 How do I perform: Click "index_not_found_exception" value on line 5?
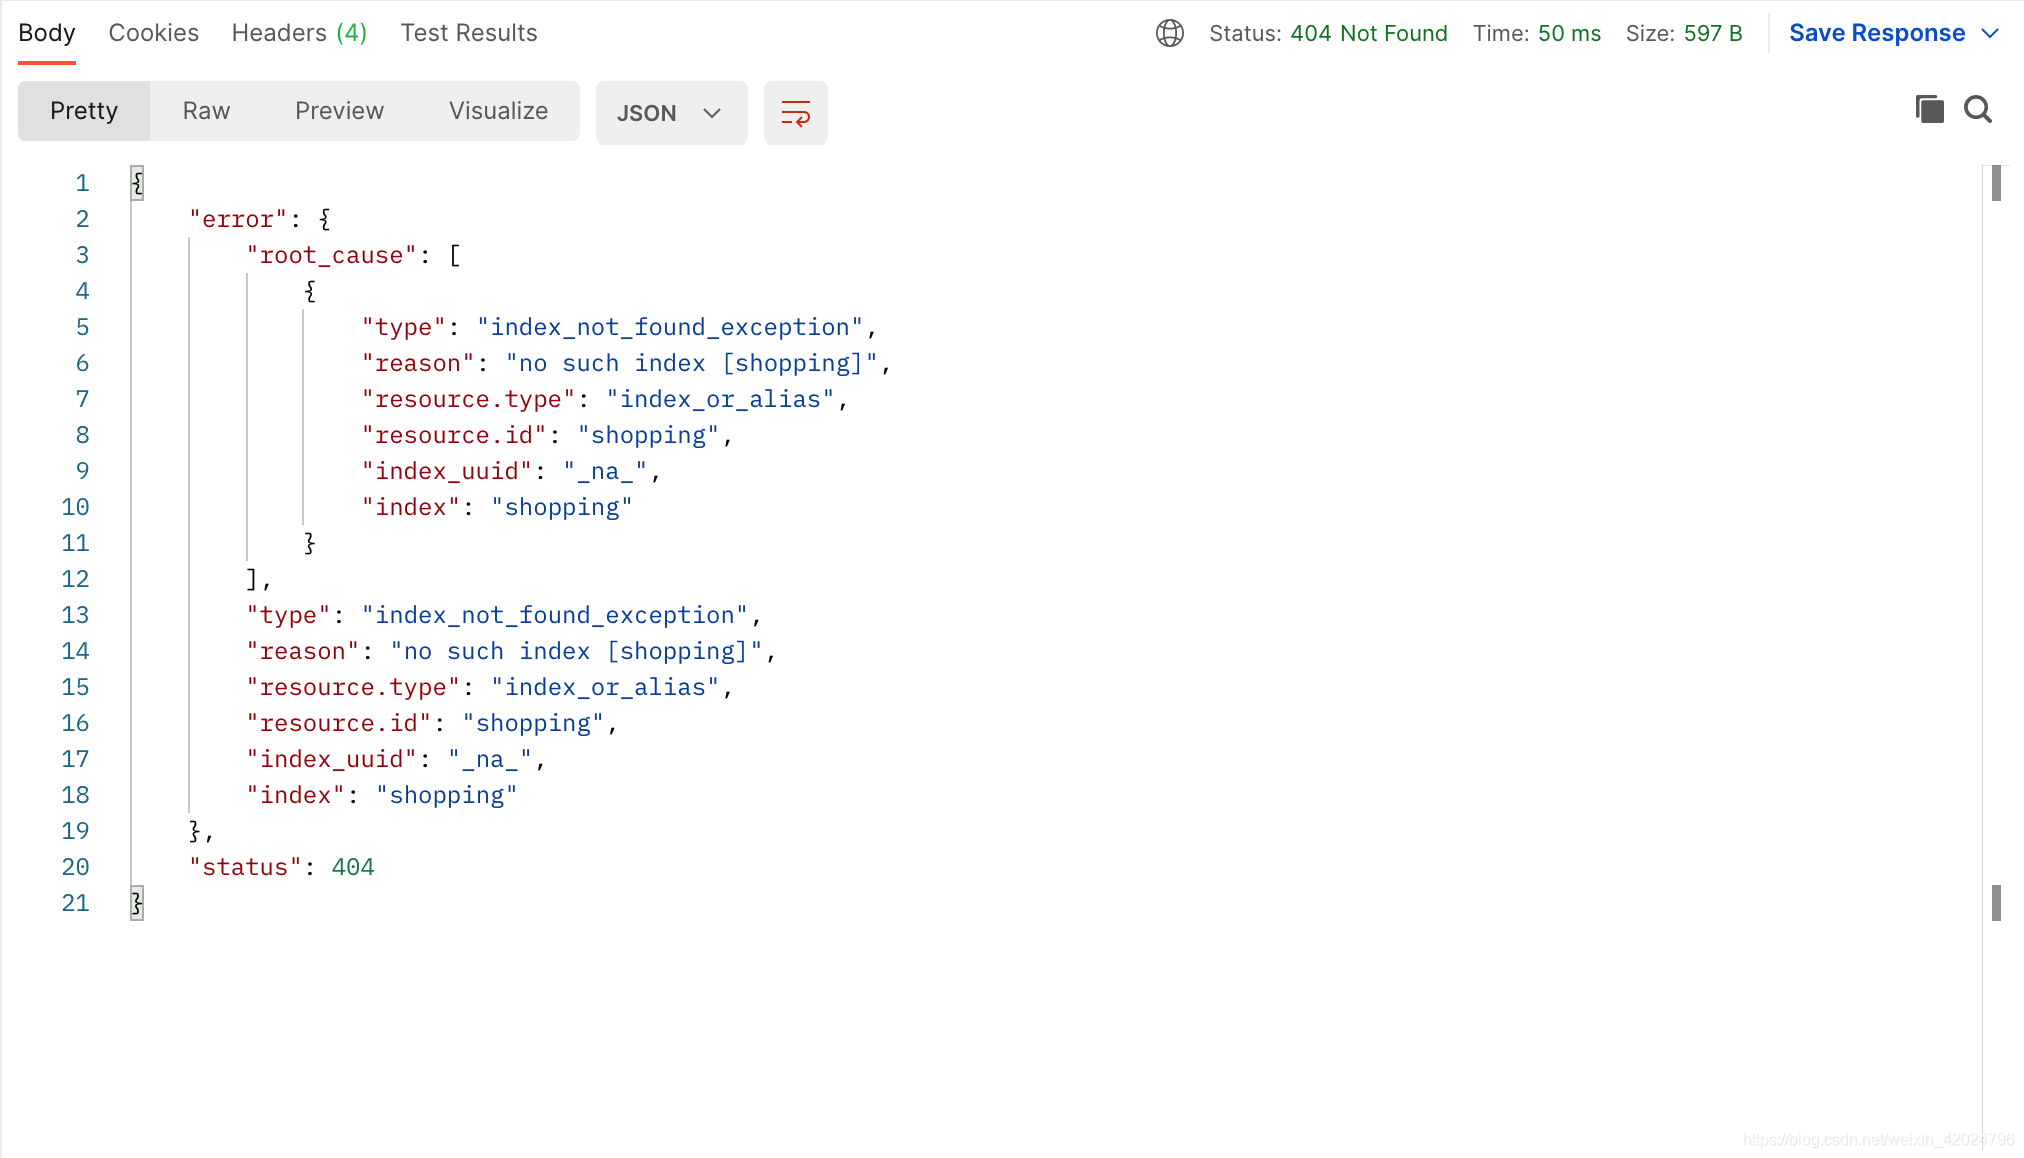click(x=670, y=327)
